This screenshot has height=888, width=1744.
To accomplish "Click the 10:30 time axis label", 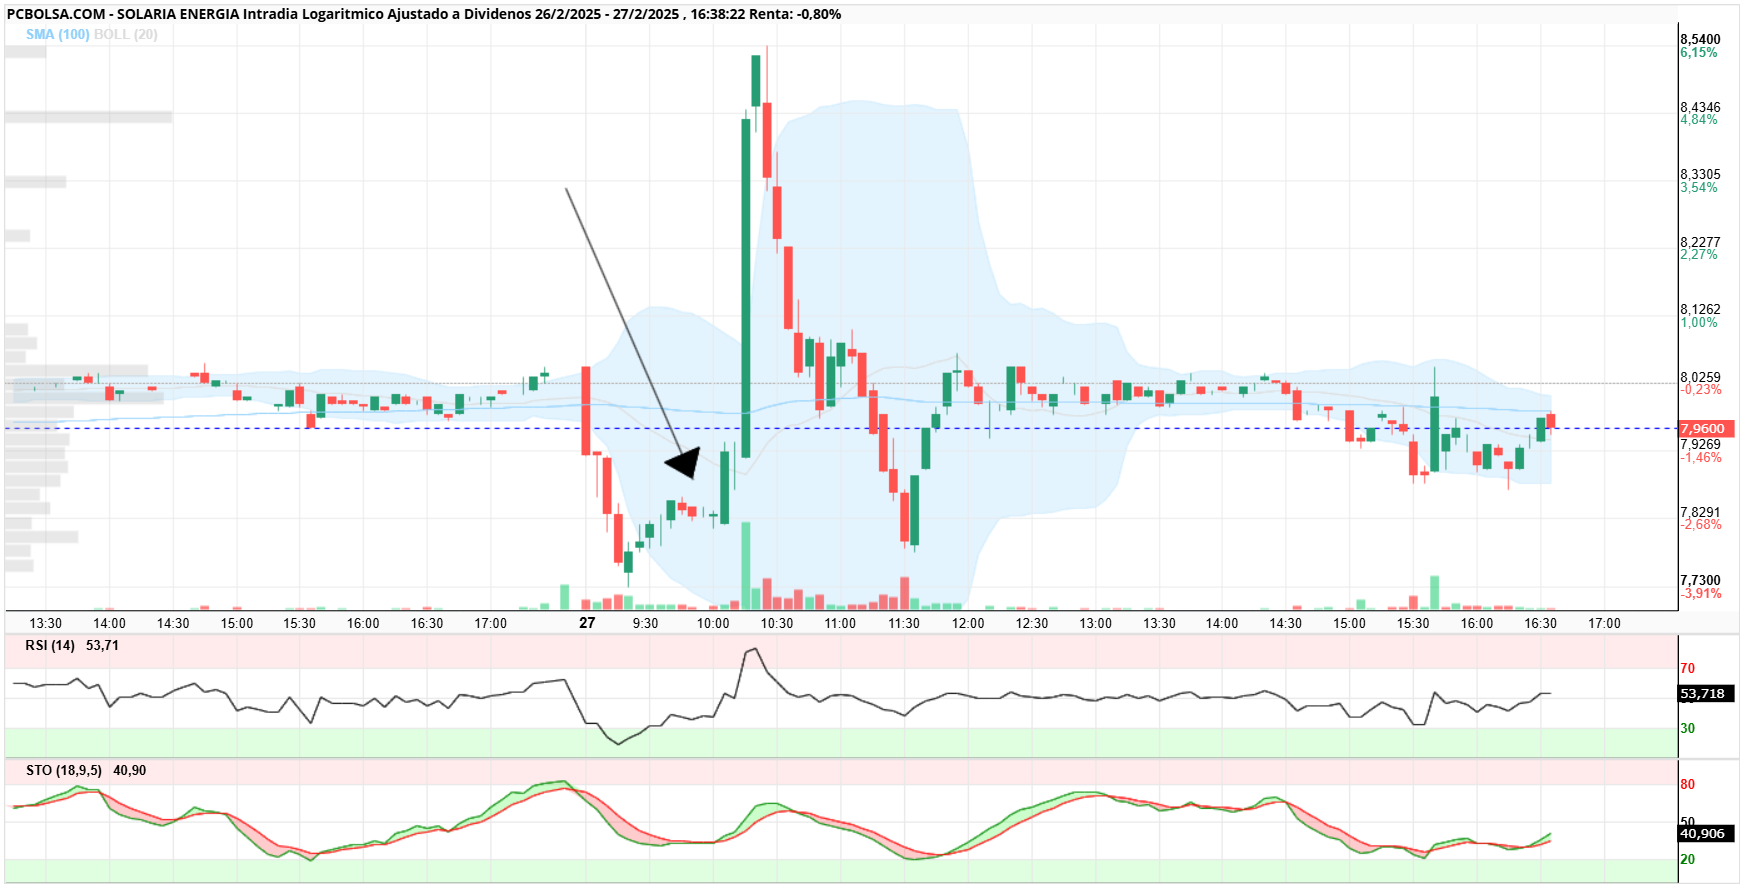I will pos(777,623).
